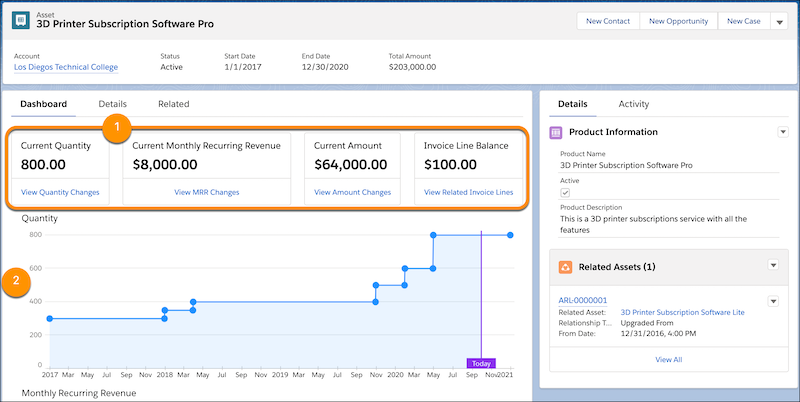Open Los Diegos Technical College account link

(x=66, y=67)
